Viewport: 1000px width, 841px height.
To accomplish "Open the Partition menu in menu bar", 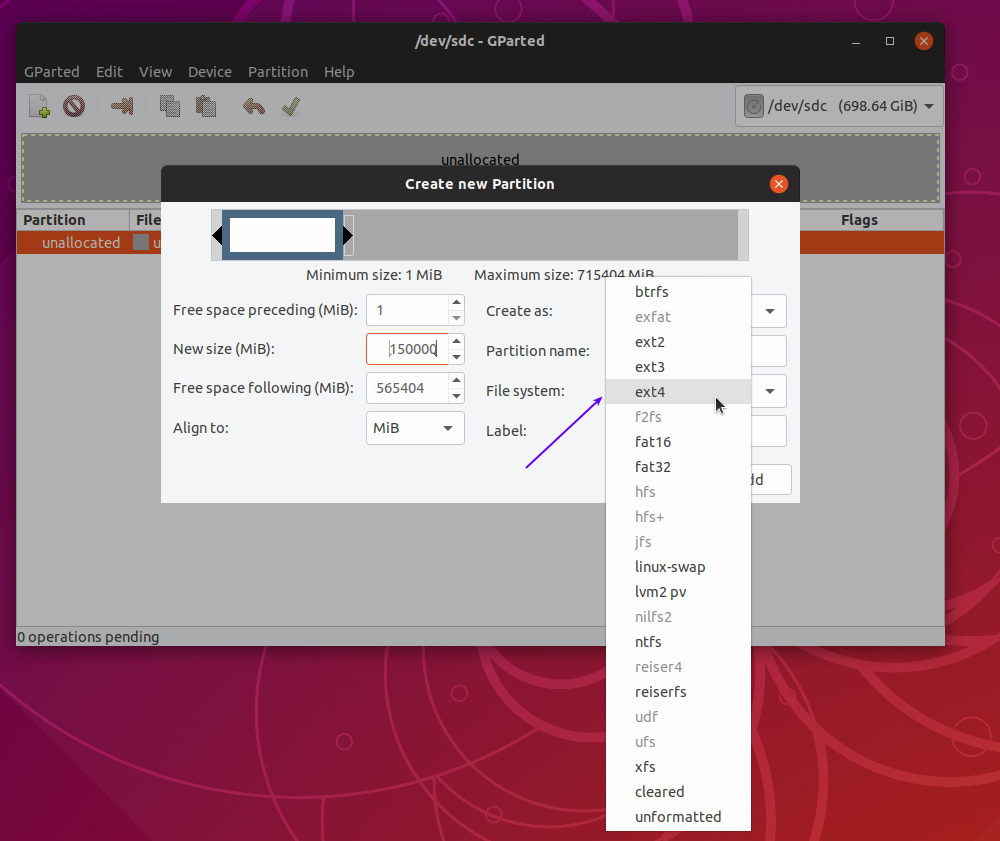I will (278, 72).
